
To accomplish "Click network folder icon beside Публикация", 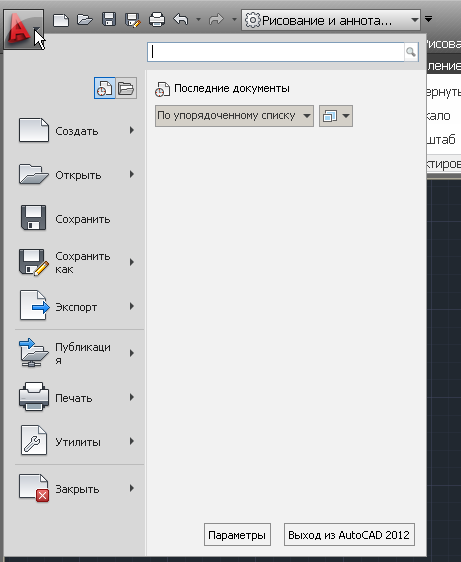I will pos(33,353).
